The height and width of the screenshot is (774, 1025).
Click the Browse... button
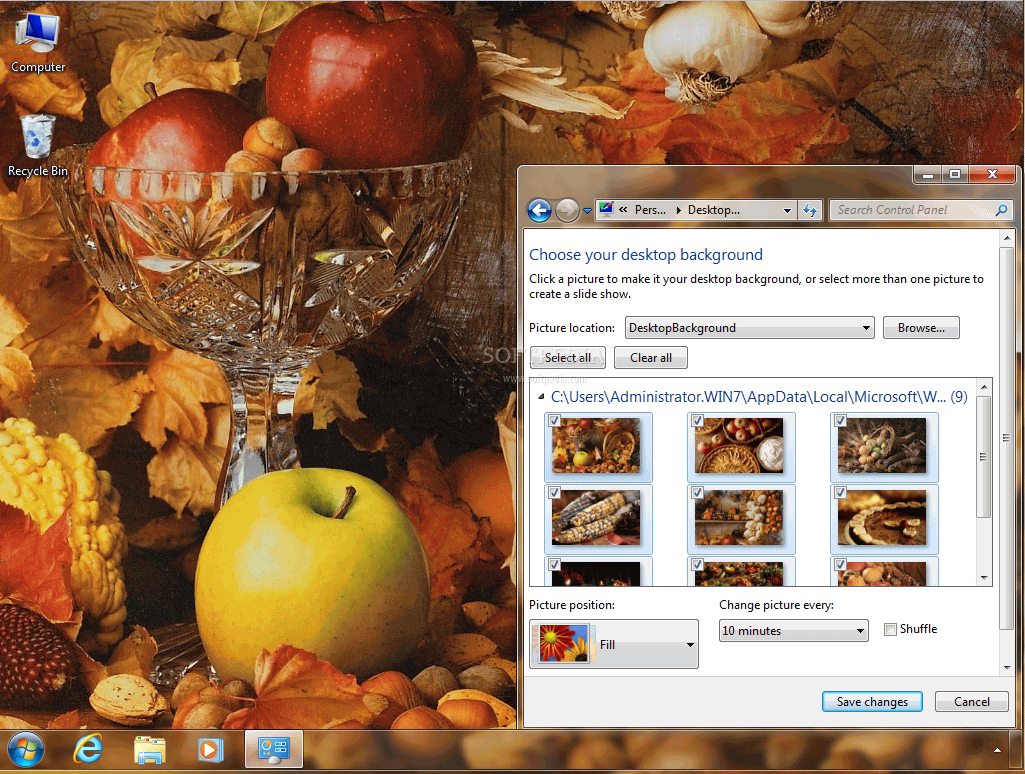pyautogui.click(x=921, y=328)
